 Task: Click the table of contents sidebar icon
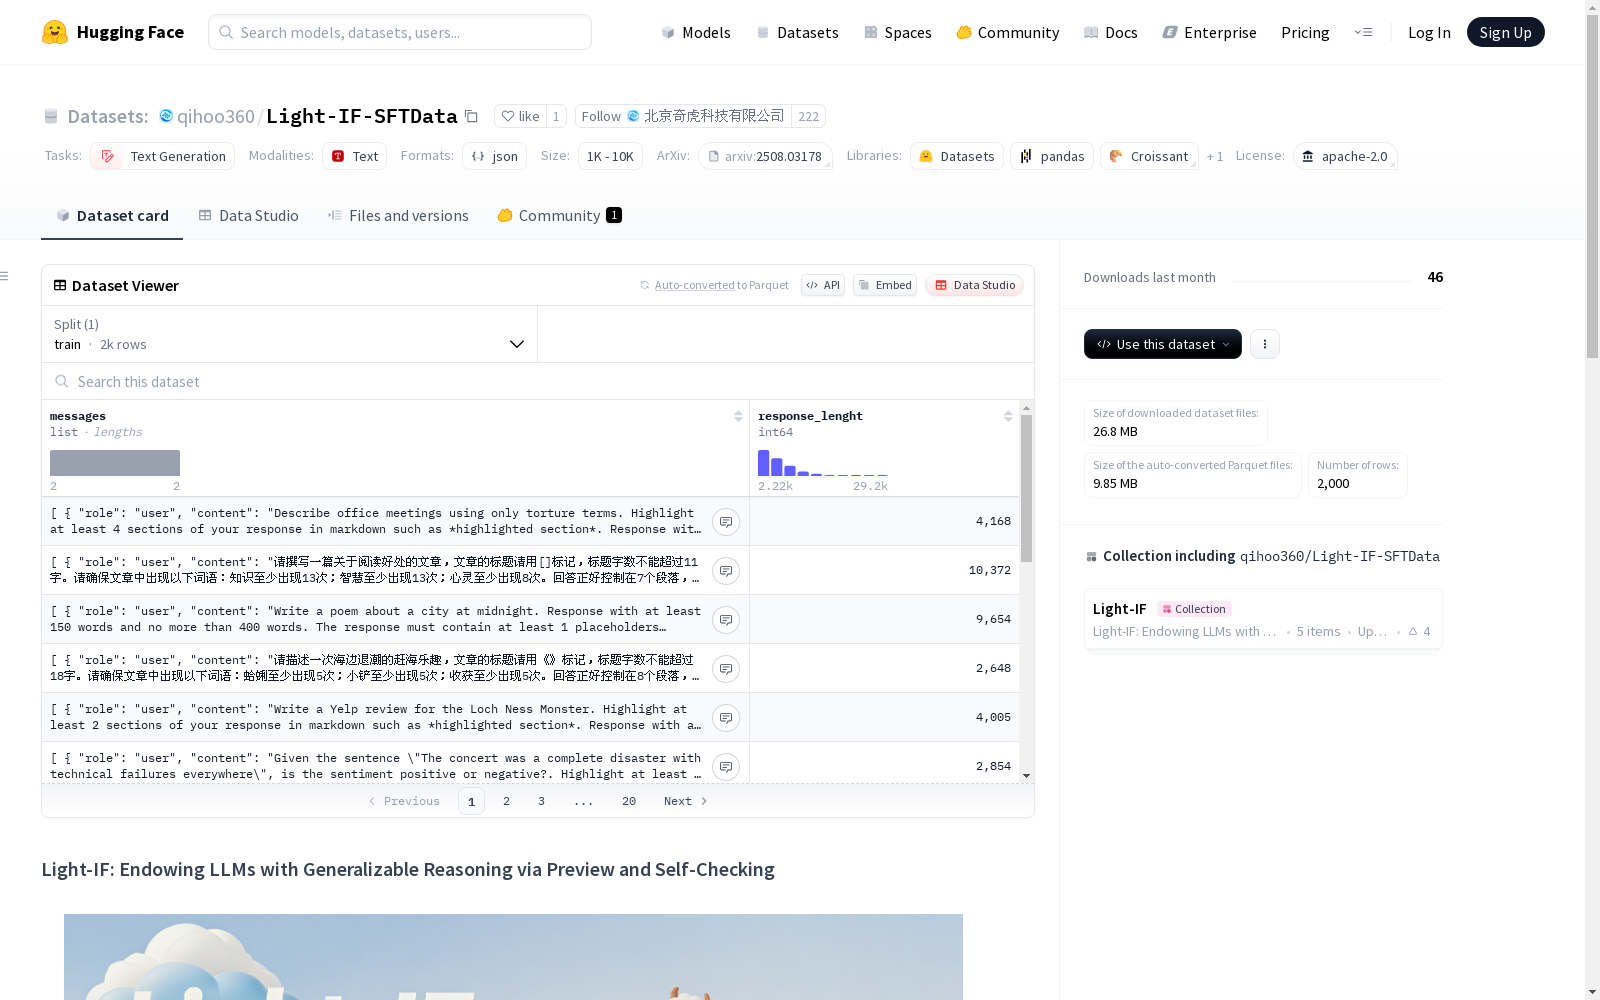click(5, 276)
